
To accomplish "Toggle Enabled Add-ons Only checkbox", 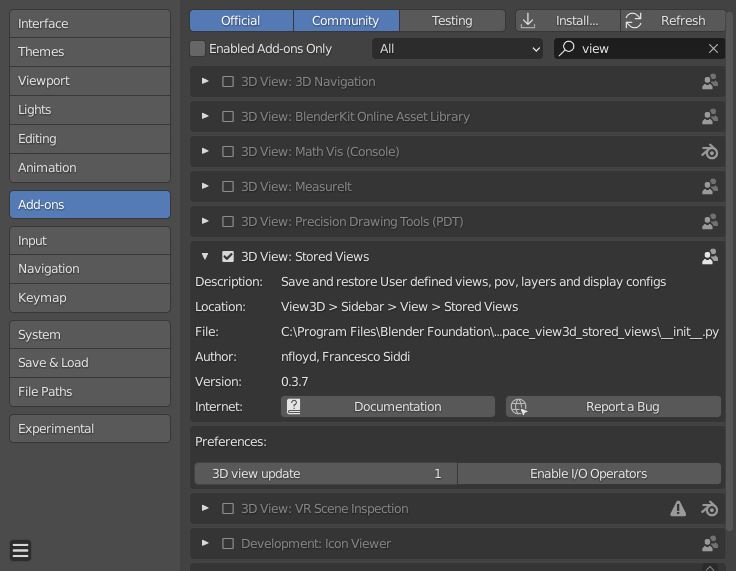I will tap(198, 48).
